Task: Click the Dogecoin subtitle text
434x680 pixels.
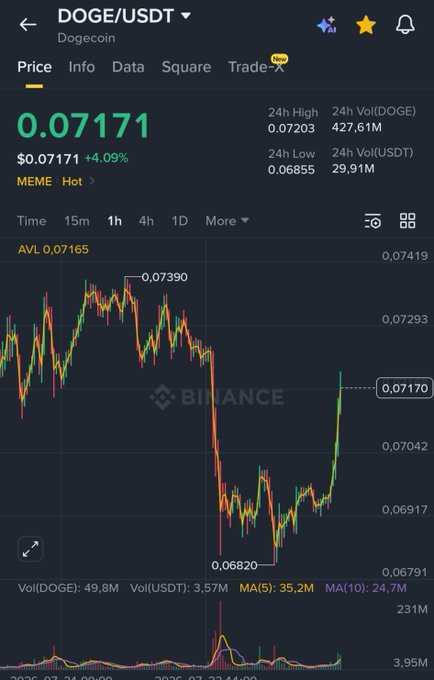Action: click(x=86, y=38)
